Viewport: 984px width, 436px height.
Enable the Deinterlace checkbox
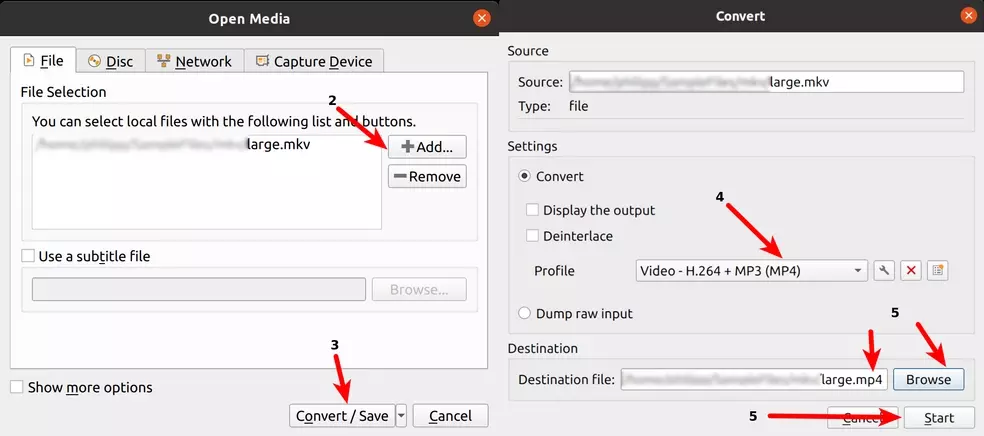pos(532,236)
